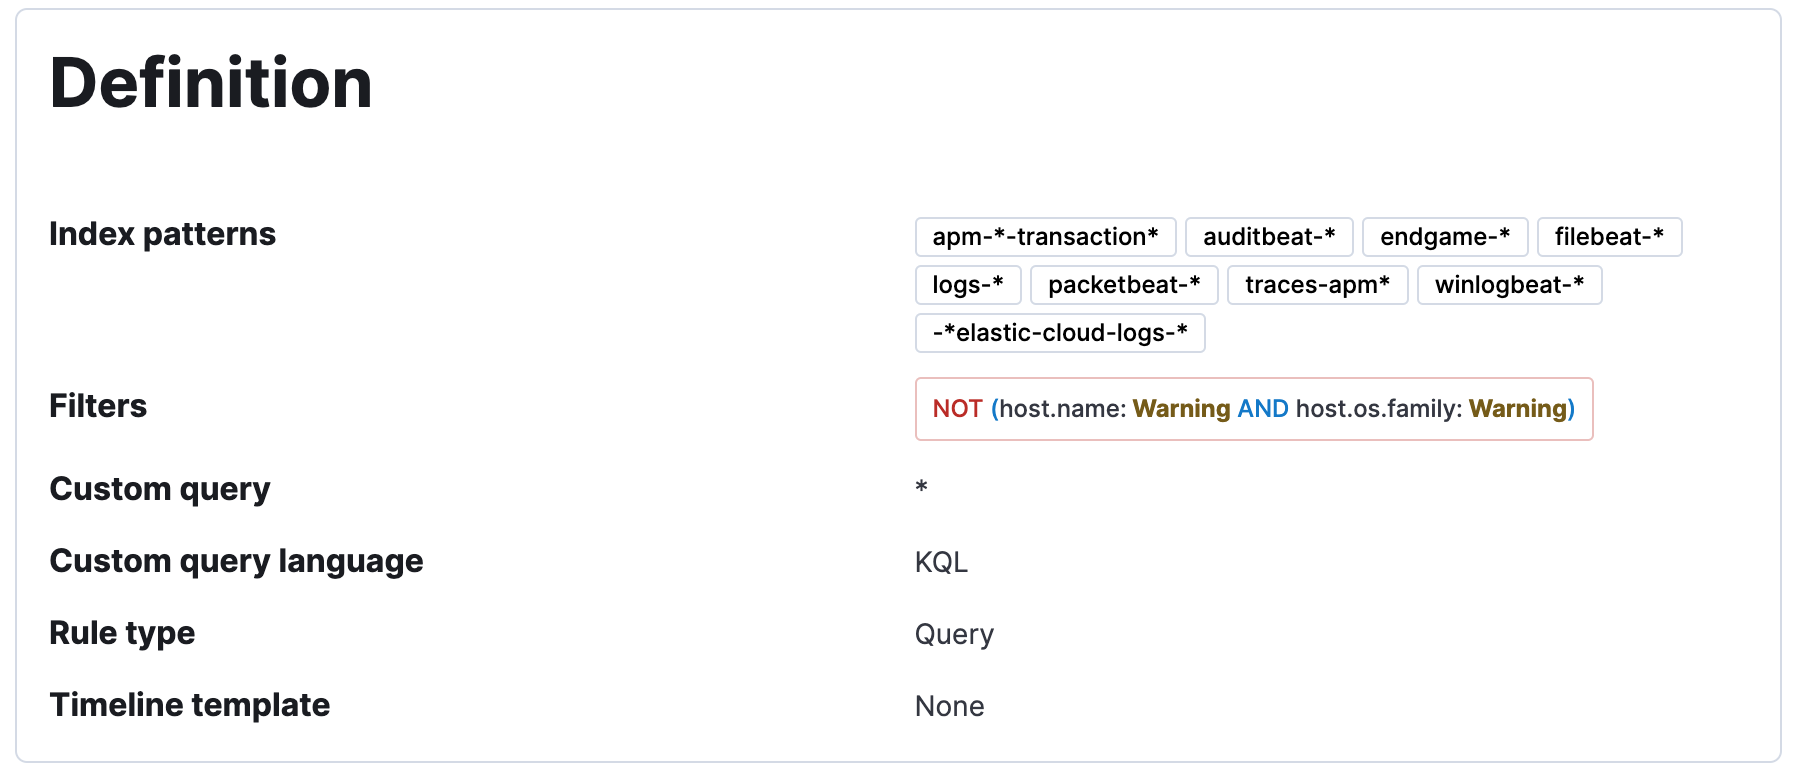The height and width of the screenshot is (776, 1798).
Task: Select the None timeline template value
Action: pos(949,706)
